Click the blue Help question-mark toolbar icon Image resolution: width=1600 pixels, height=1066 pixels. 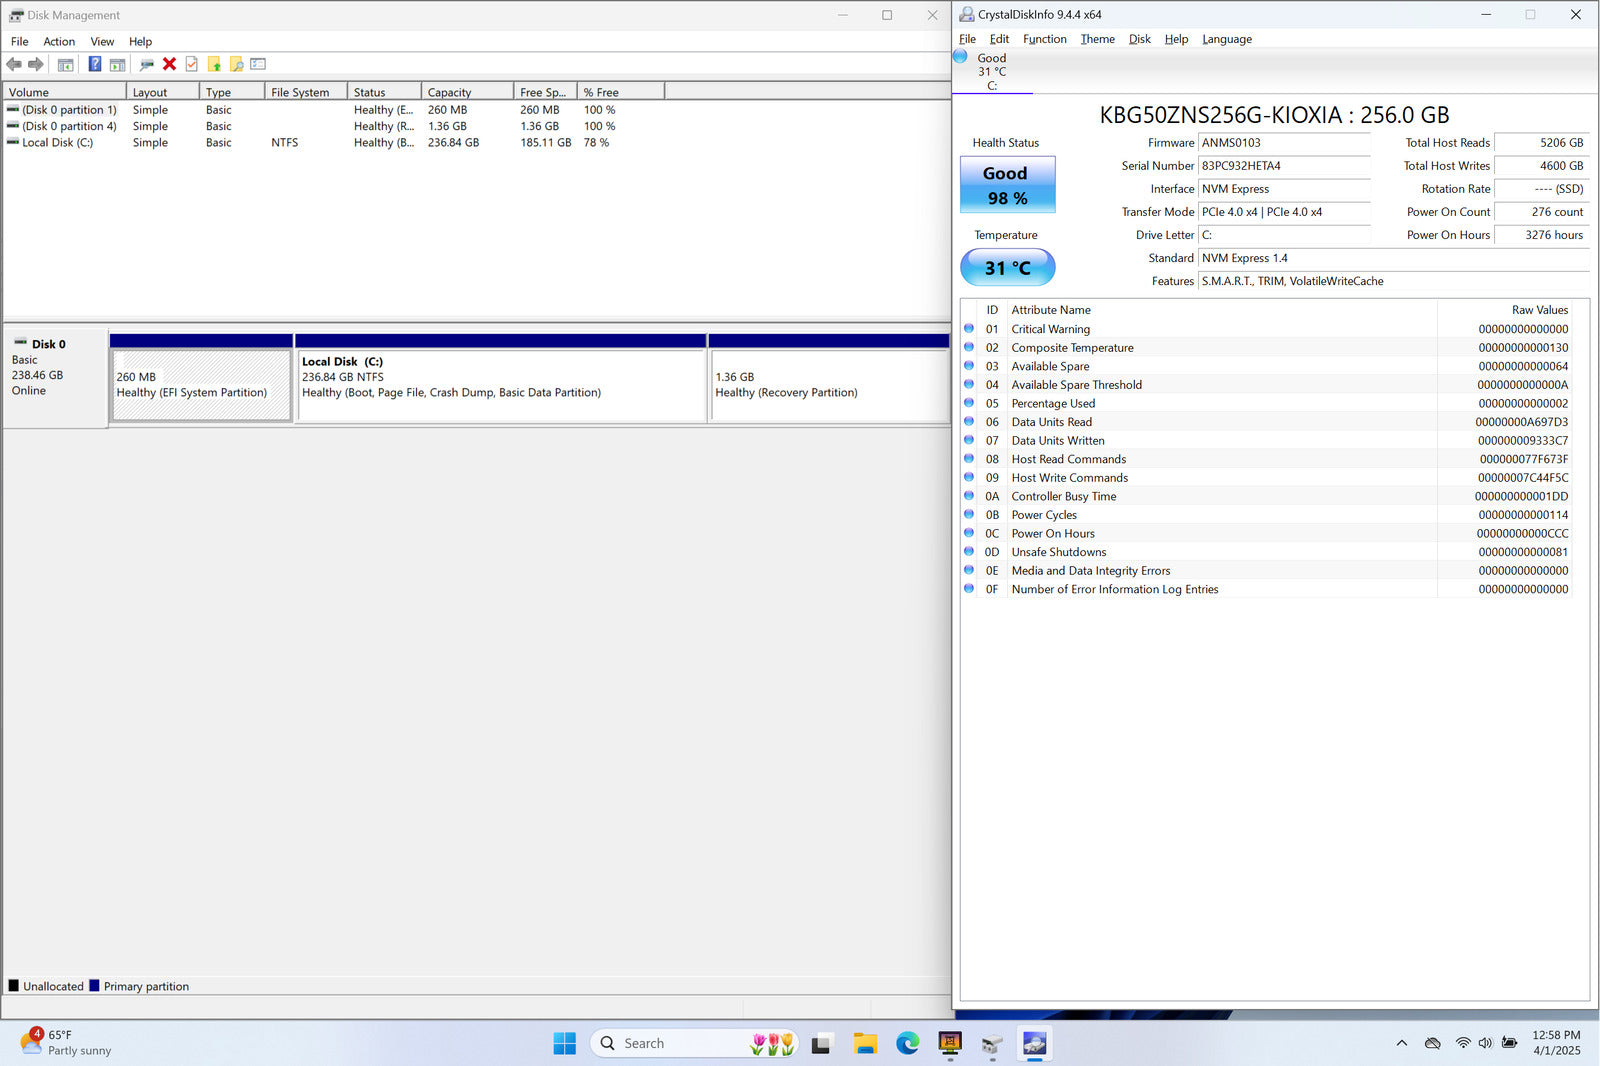(95, 64)
